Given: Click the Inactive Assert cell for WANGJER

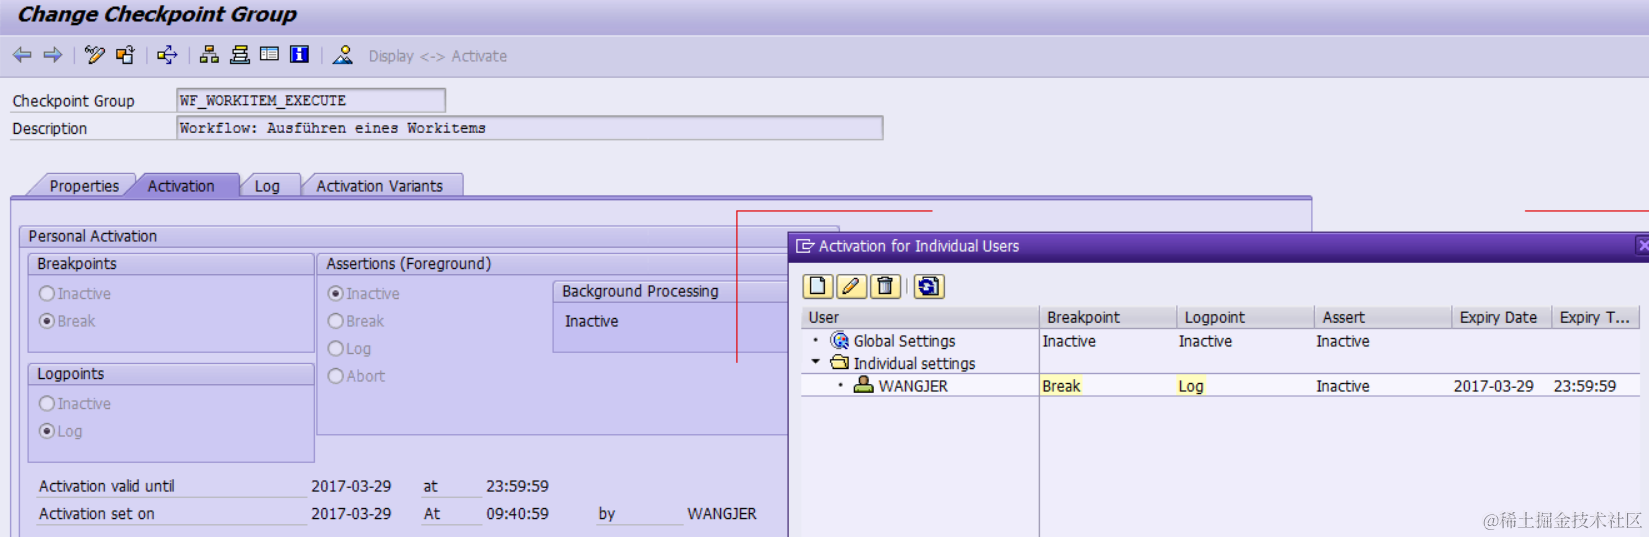Looking at the screenshot, I should pos(1343,386).
